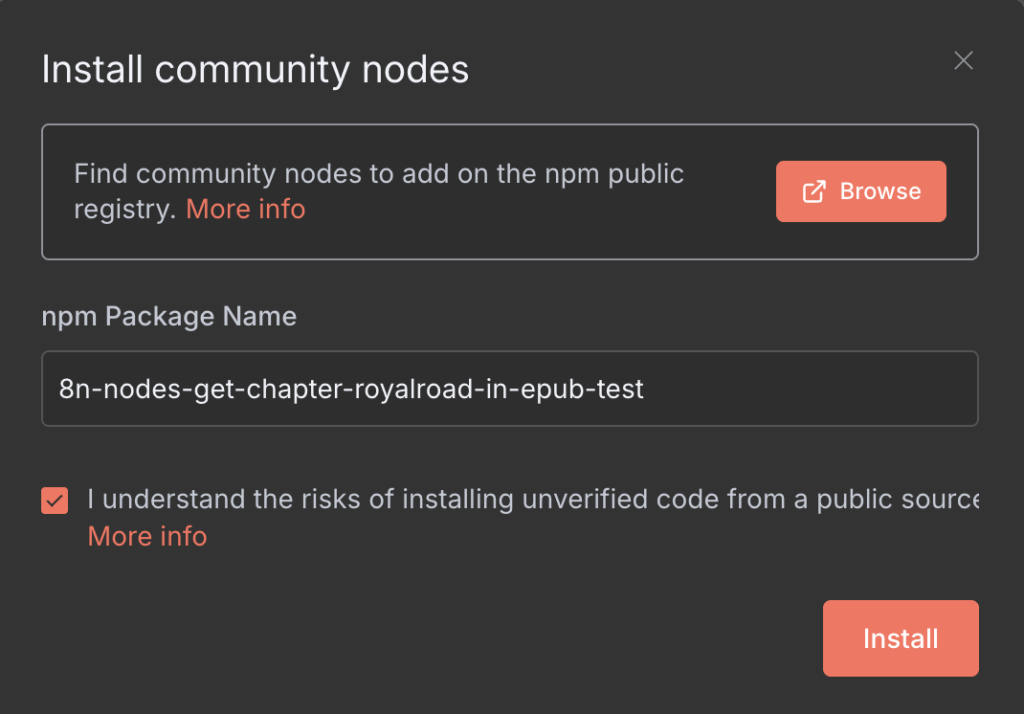This screenshot has height=714, width=1024.
Task: Click the white checkmark in the checkbox
Action: [55, 501]
